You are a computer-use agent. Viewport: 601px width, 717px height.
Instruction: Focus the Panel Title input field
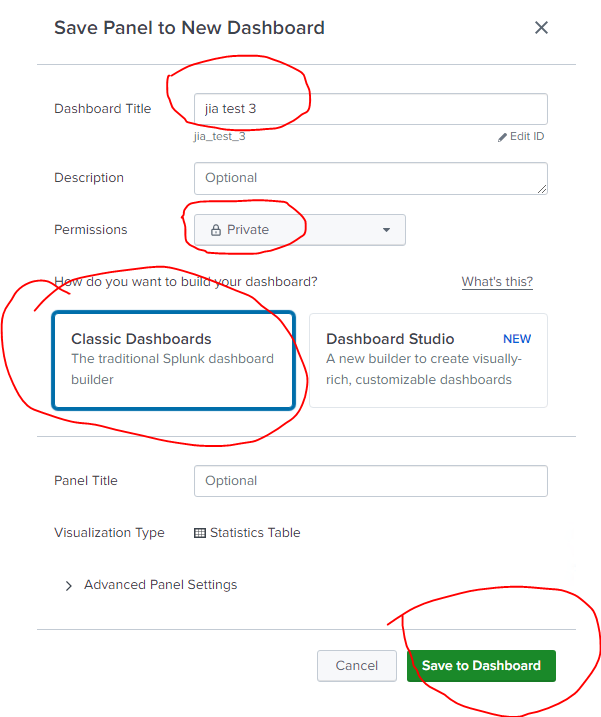pos(370,481)
